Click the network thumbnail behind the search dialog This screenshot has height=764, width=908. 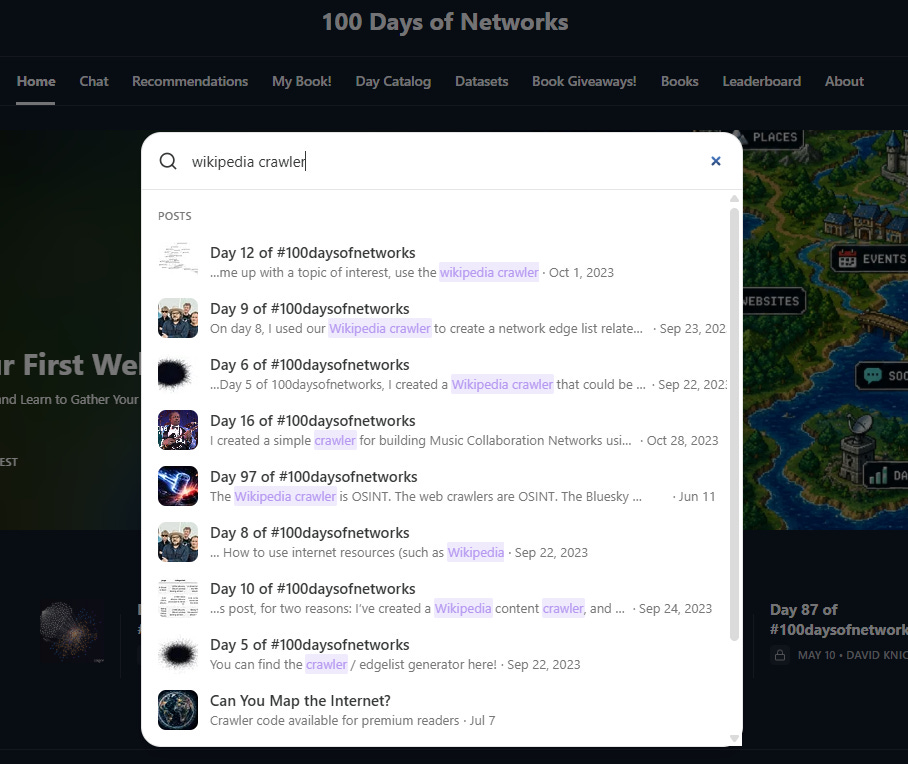tap(72, 632)
